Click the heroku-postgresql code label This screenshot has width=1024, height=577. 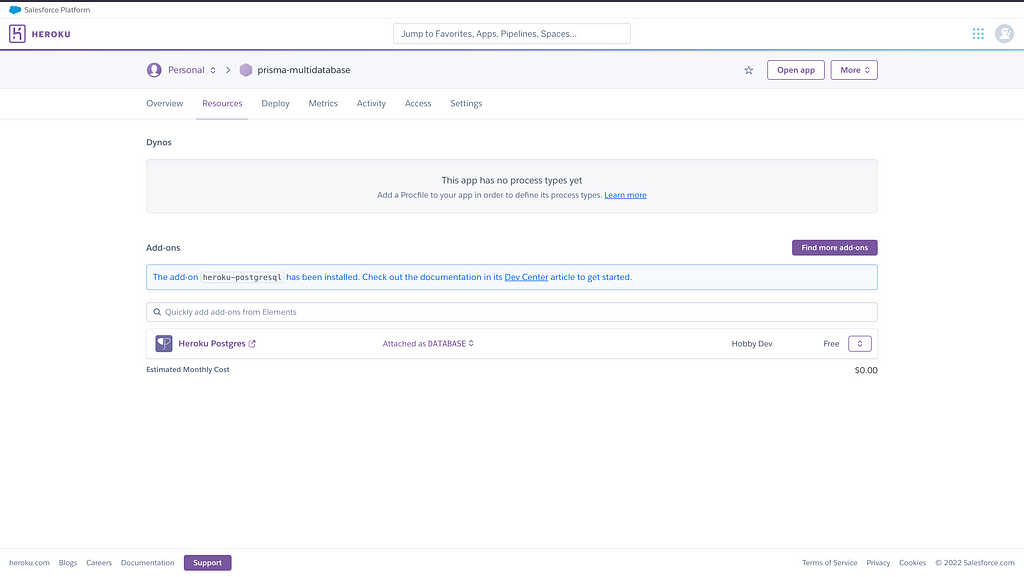coord(242,277)
